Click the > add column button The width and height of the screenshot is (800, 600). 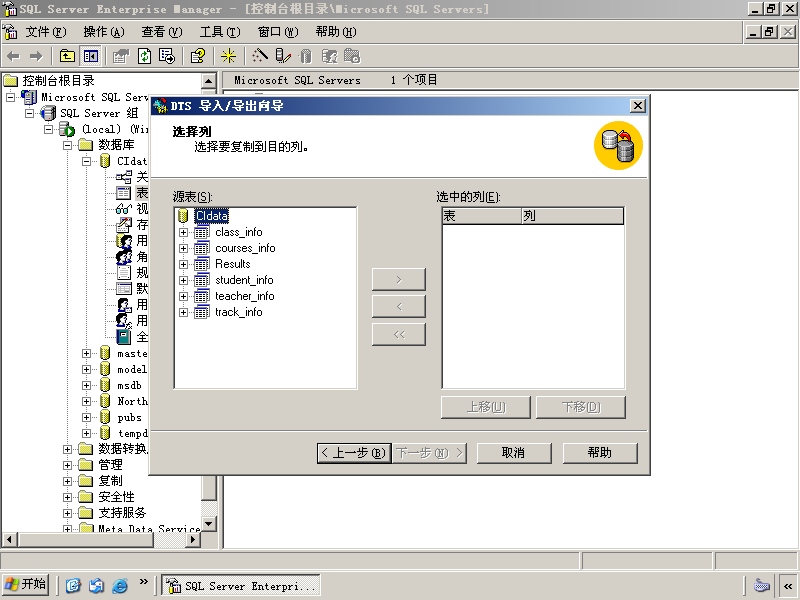(398, 280)
